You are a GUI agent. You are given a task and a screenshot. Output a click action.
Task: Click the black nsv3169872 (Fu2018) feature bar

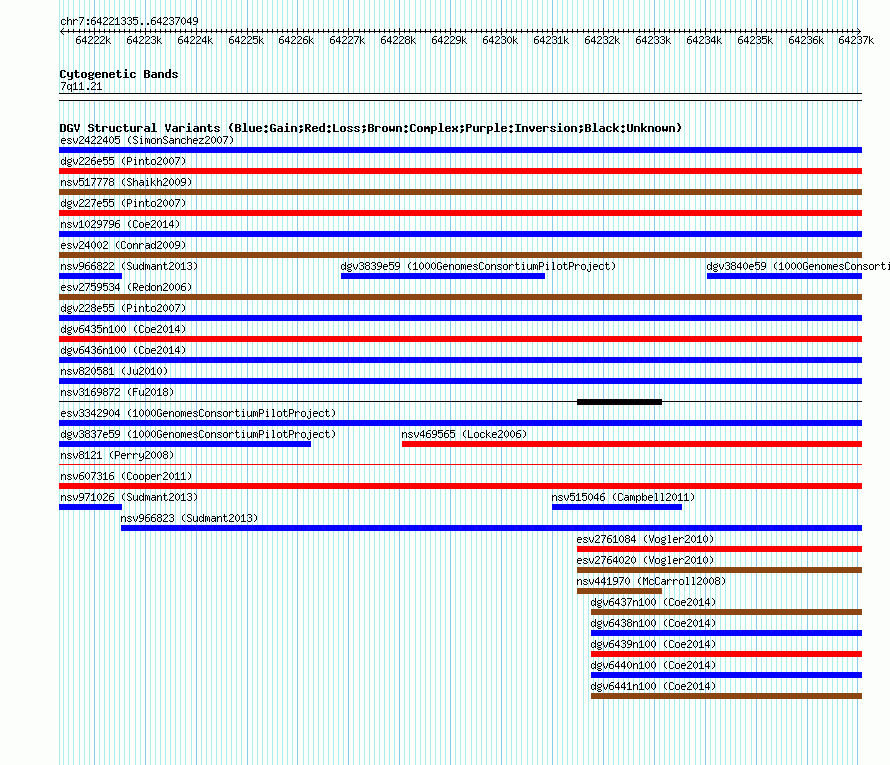click(619, 402)
